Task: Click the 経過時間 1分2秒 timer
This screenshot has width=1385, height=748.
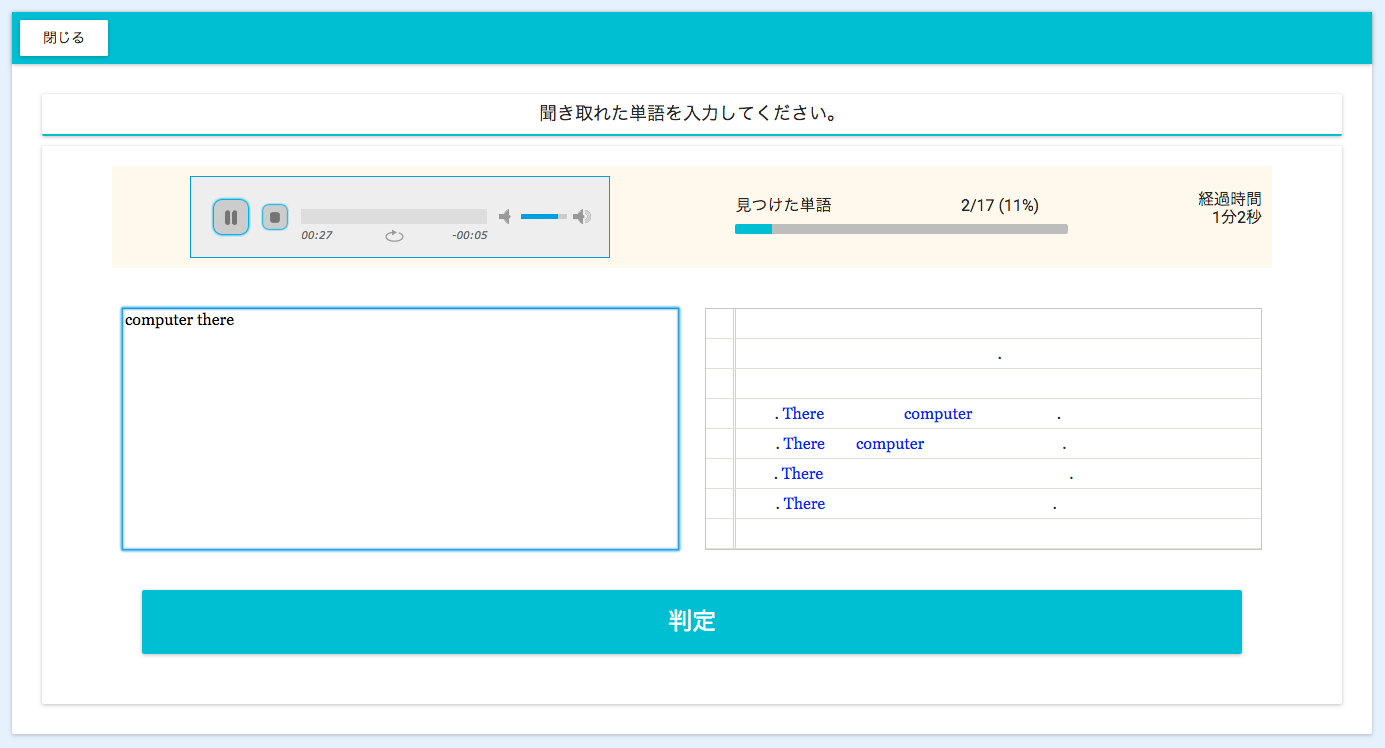Action: pyautogui.click(x=1230, y=207)
